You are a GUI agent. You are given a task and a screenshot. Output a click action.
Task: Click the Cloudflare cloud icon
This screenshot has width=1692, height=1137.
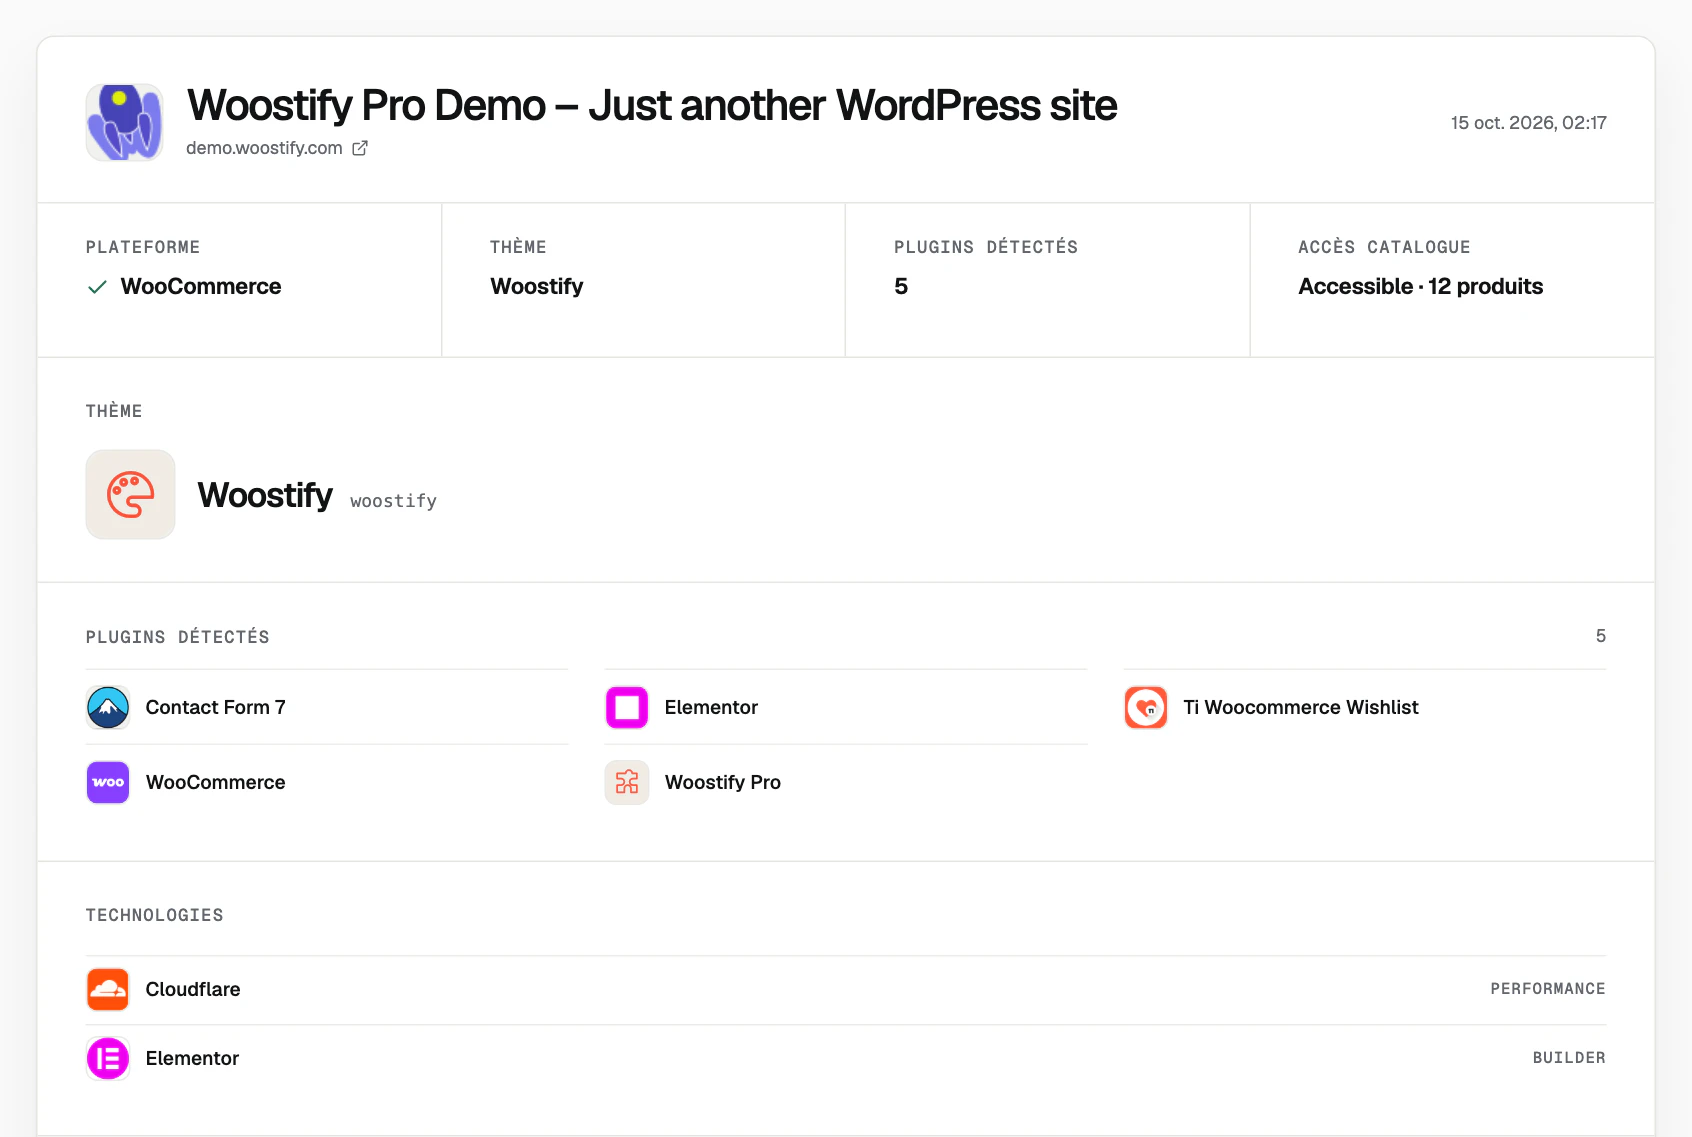[108, 989]
